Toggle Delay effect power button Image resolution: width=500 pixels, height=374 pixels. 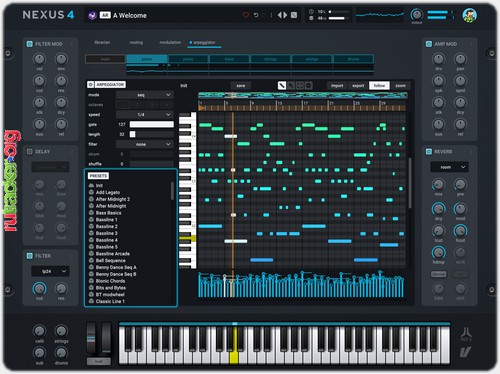pyautogui.click(x=29, y=152)
